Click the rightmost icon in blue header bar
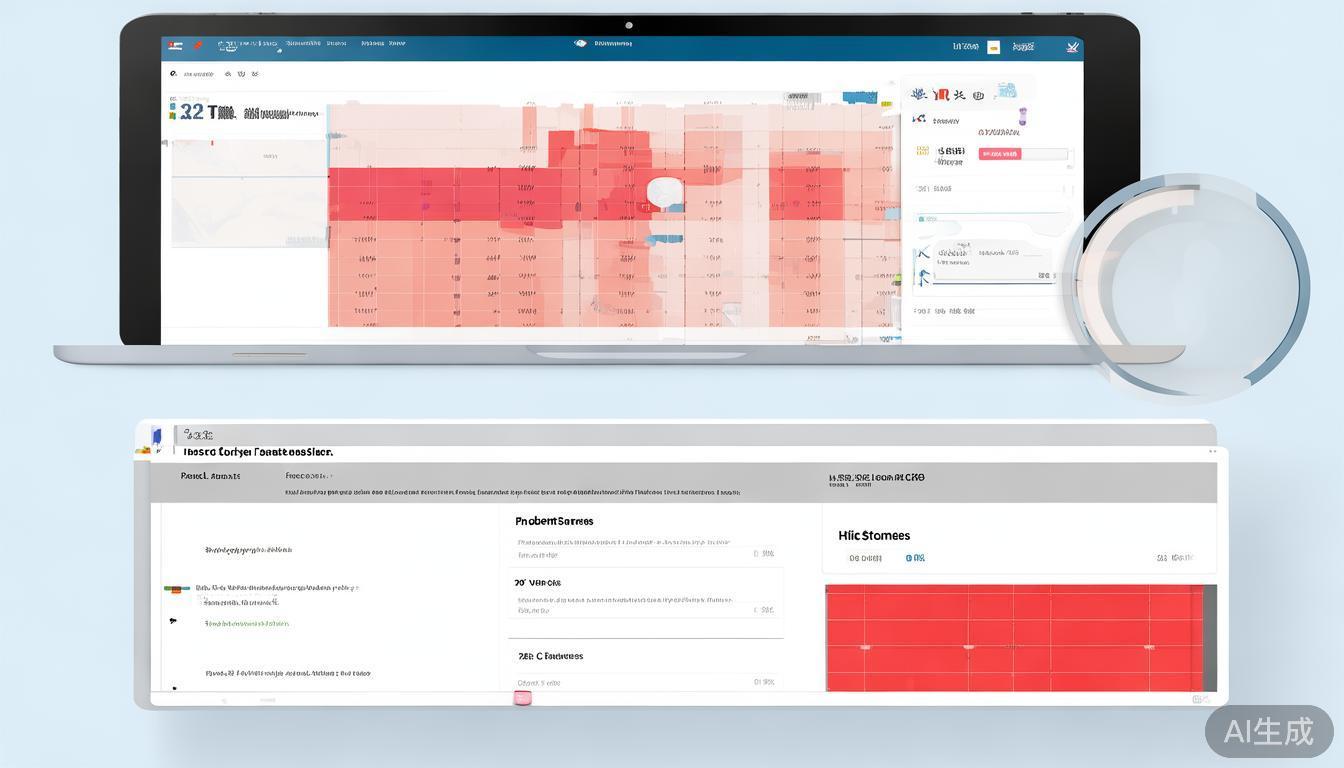The height and width of the screenshot is (768, 1344). (1072, 47)
